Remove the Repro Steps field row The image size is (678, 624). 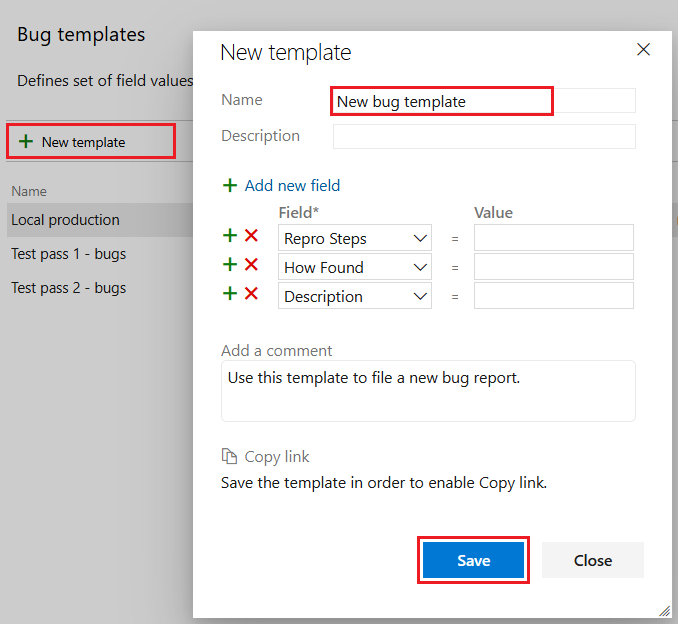(252, 236)
